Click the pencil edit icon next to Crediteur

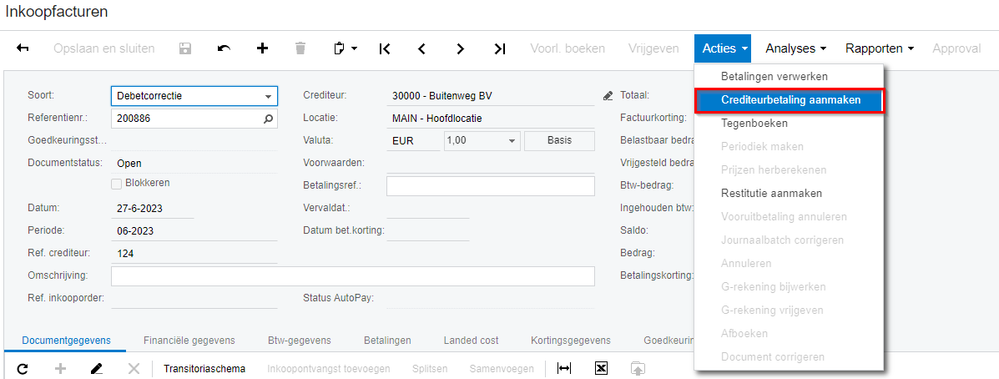(x=607, y=96)
